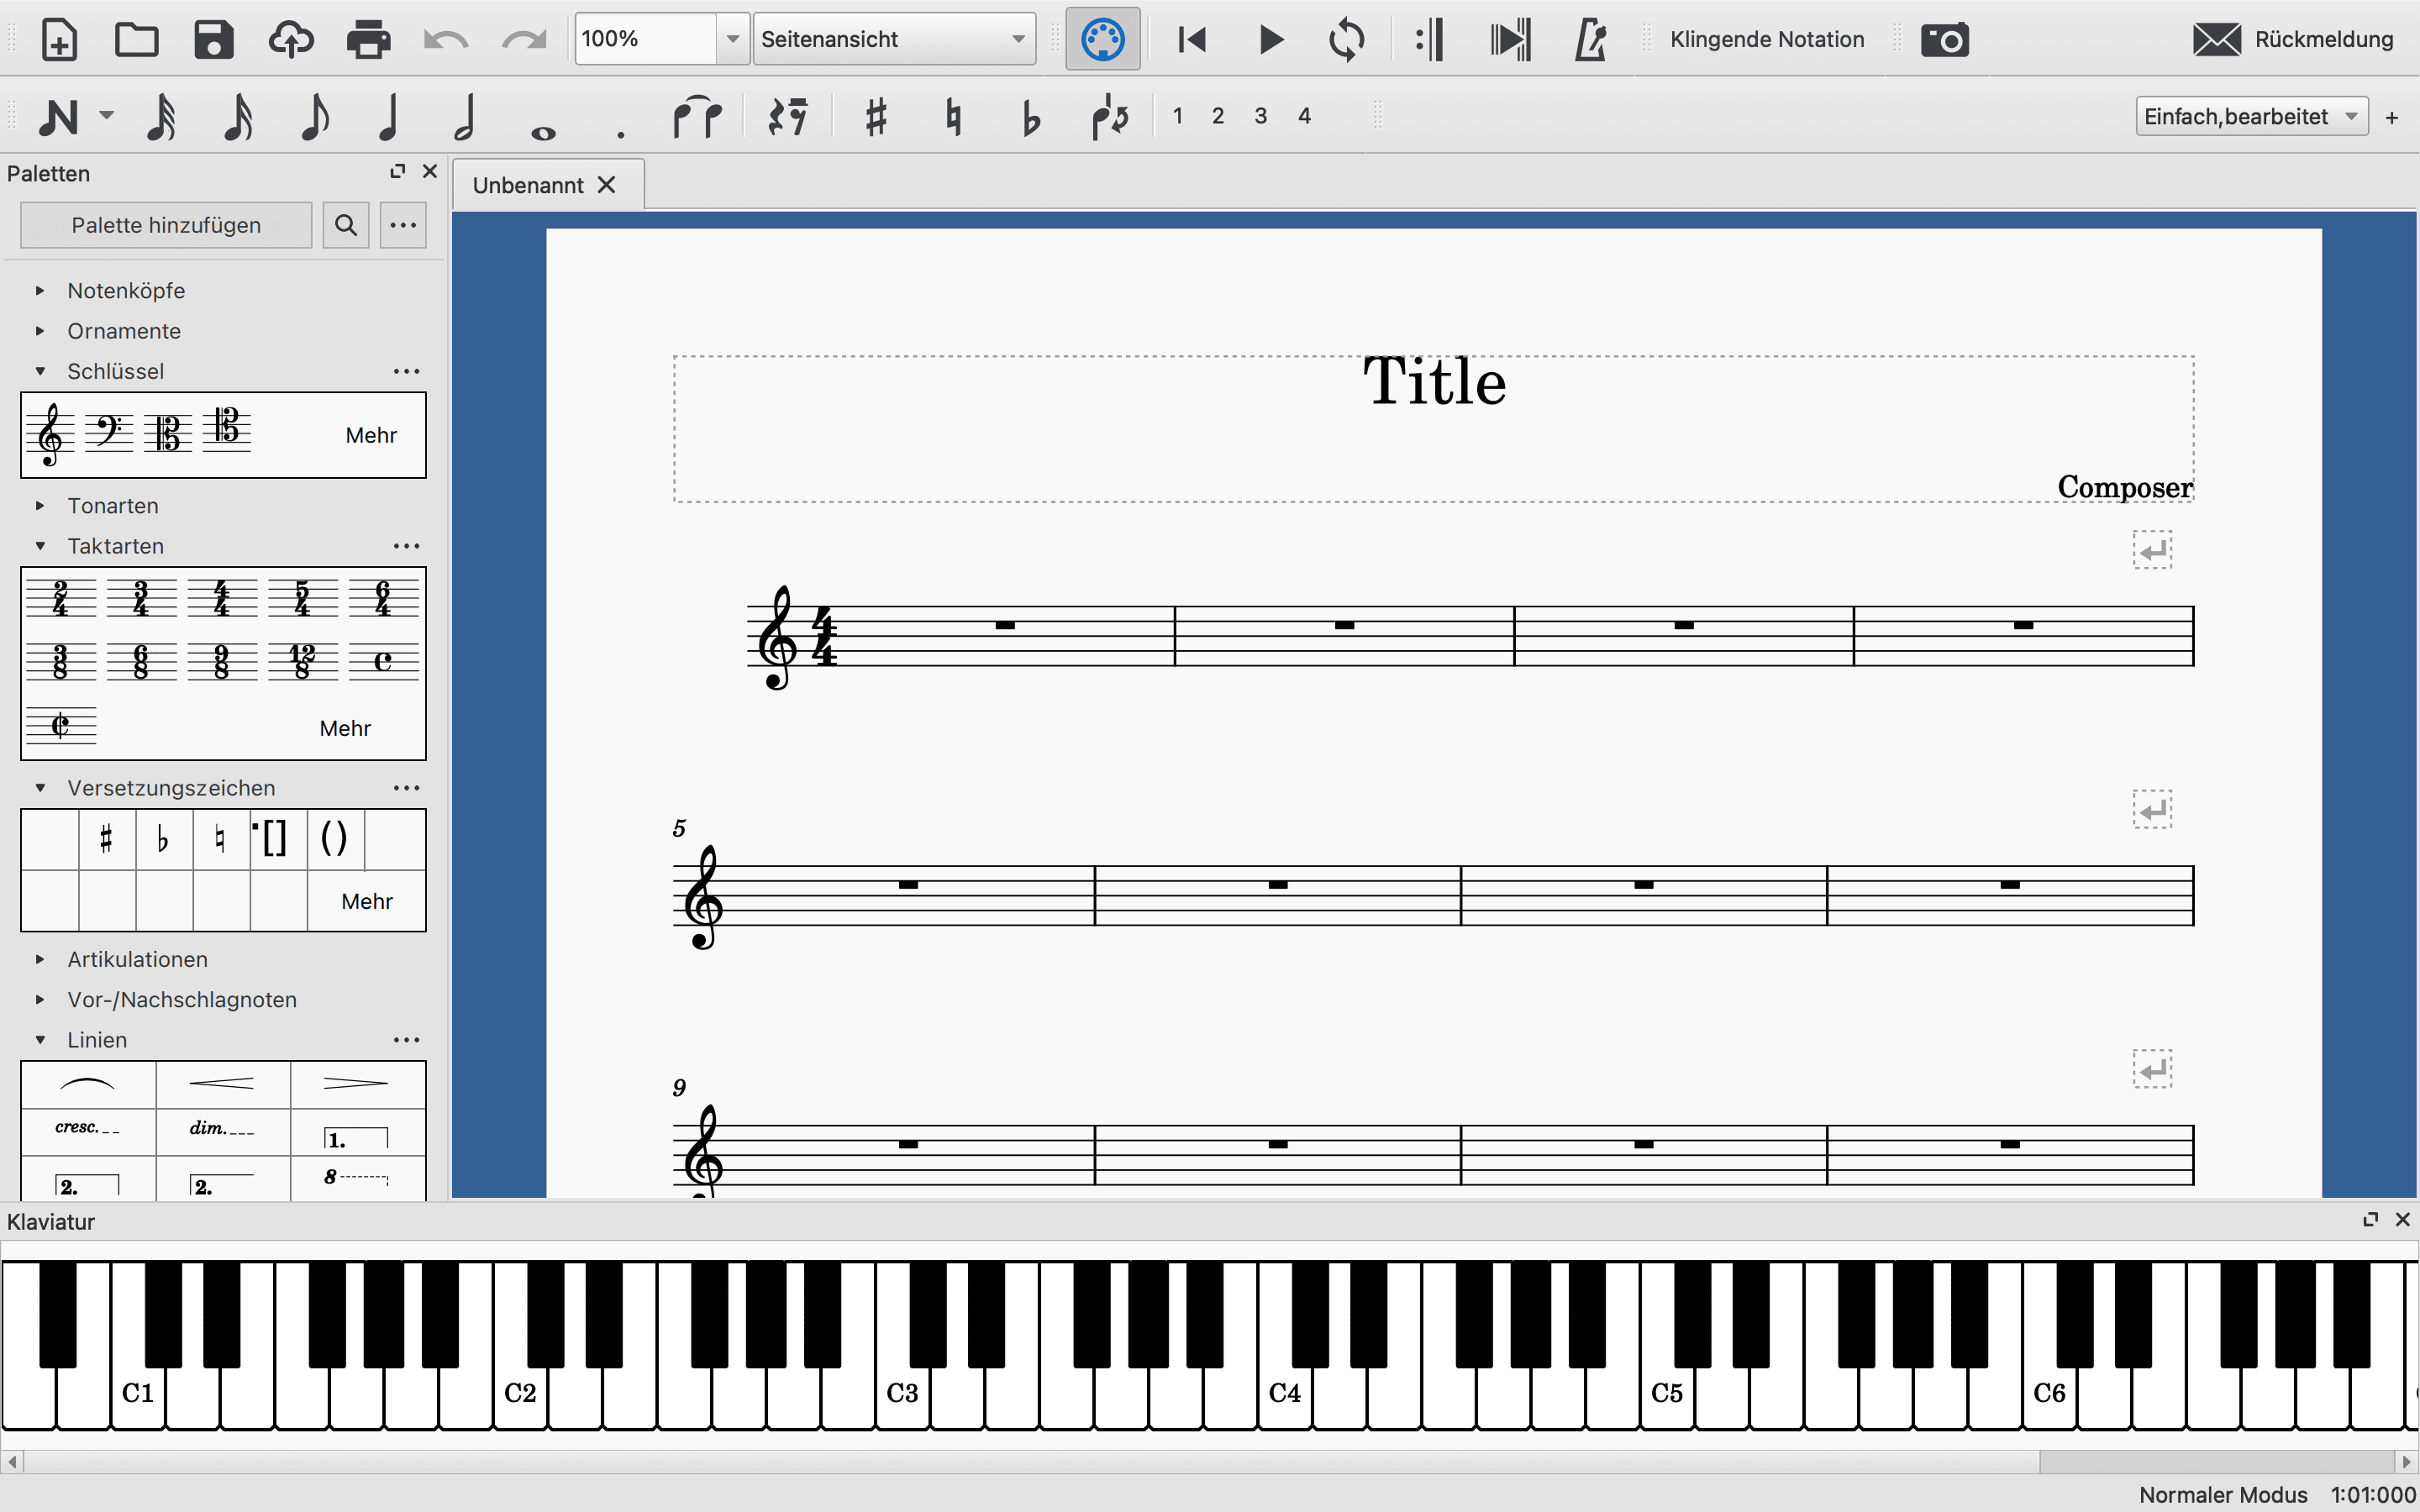
Task: Click Mehr in Versetzungszeichen palette
Action: [x=367, y=901]
